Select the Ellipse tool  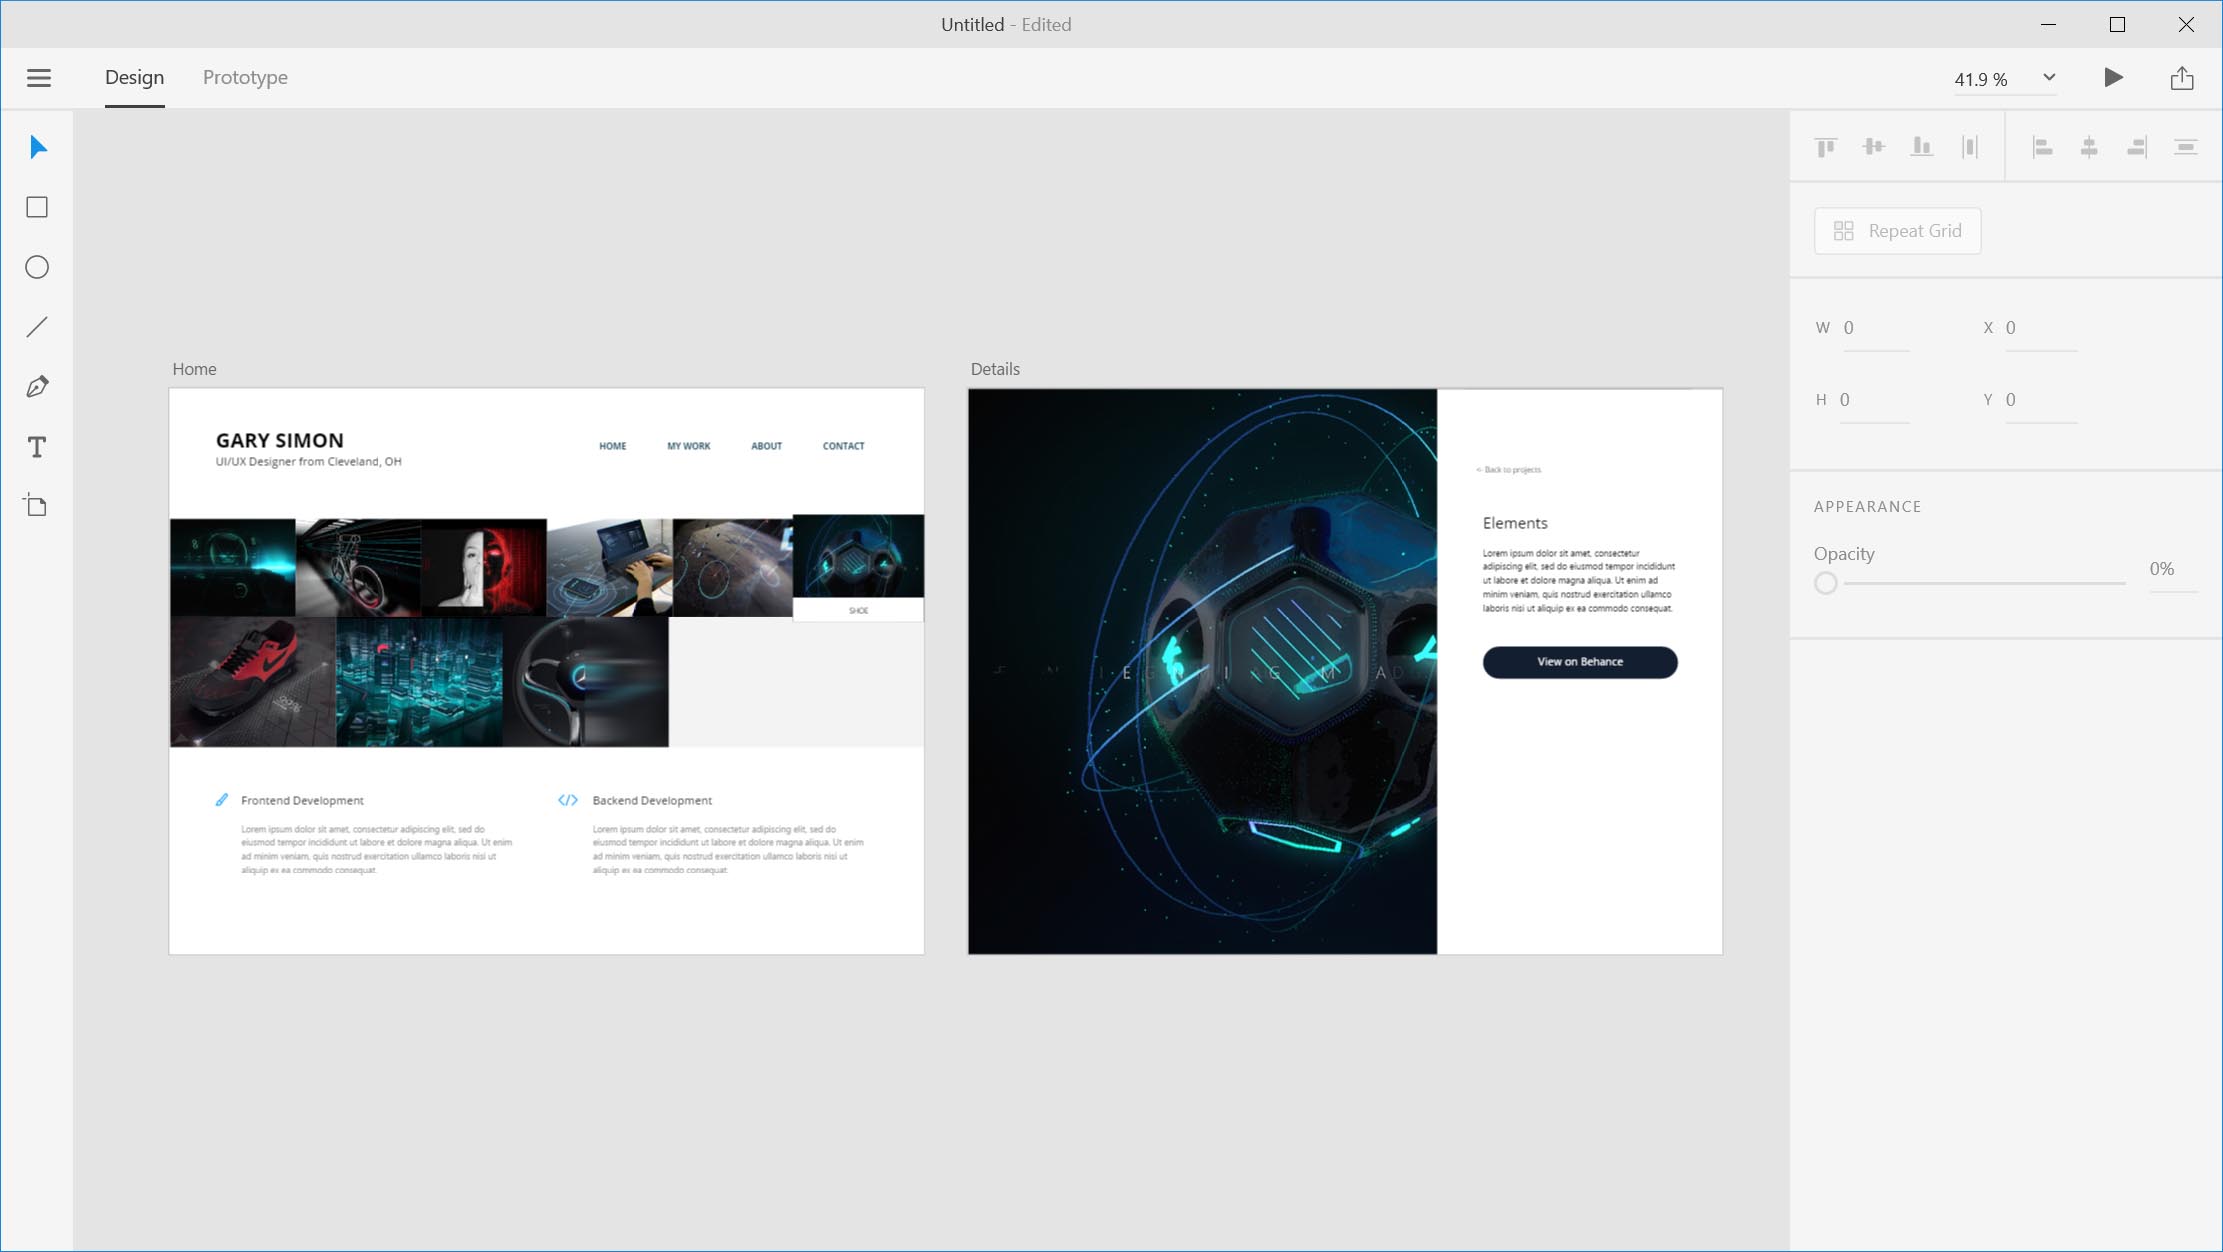tap(37, 267)
